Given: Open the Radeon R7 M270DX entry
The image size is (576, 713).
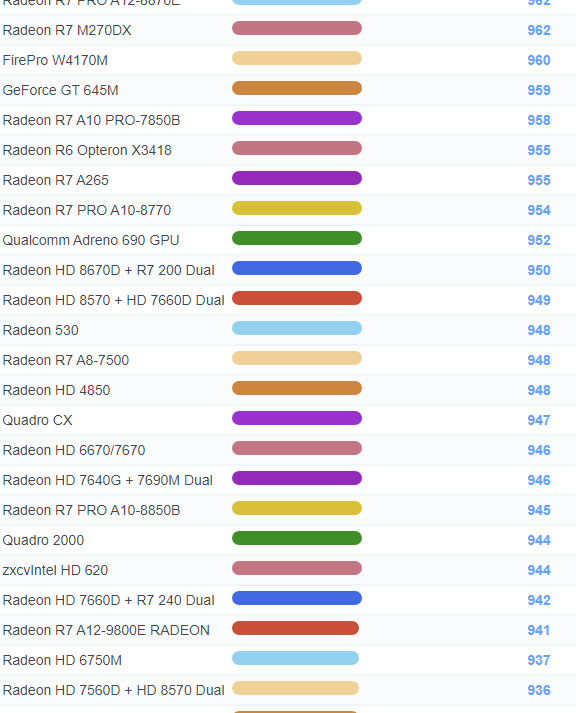Looking at the screenshot, I should (67, 30).
